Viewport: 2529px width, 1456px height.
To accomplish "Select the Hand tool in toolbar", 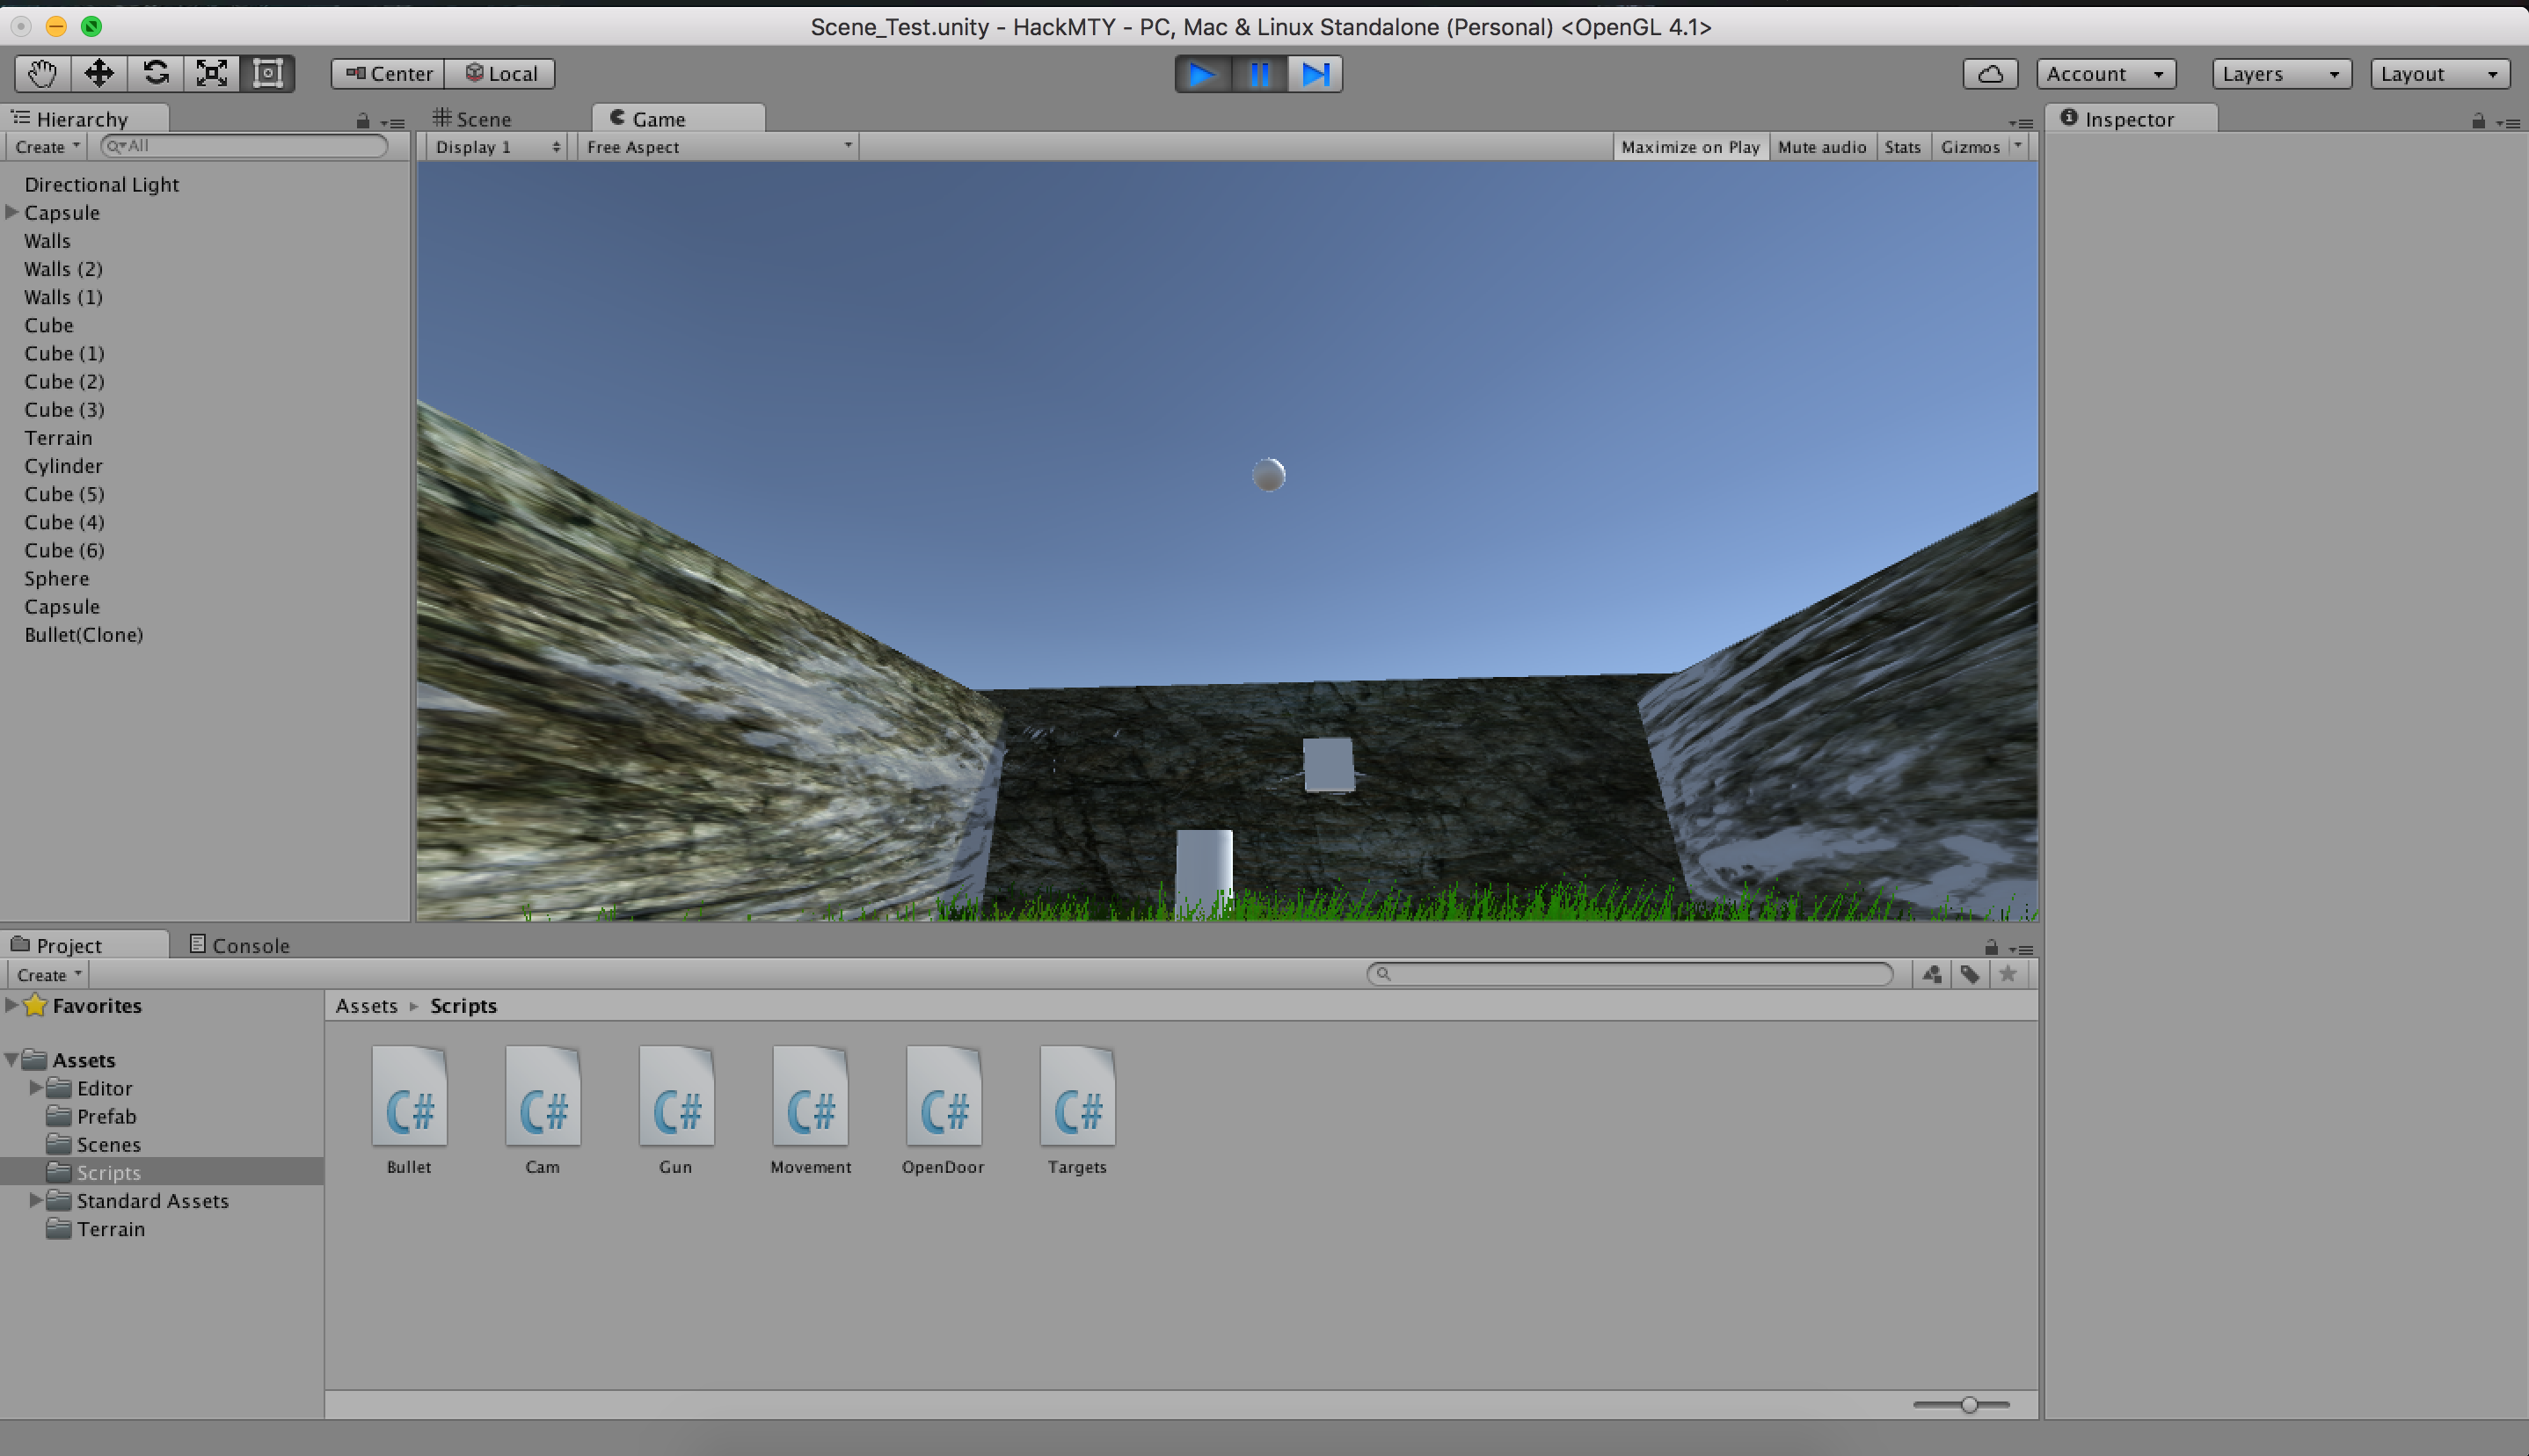I will pos(42,73).
